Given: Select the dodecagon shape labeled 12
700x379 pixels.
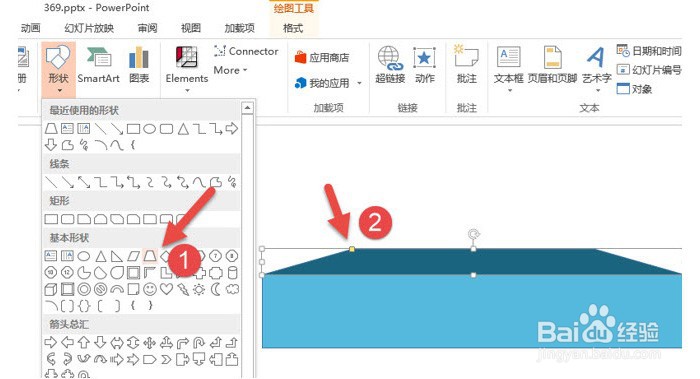Looking at the screenshot, I should coord(67,272).
